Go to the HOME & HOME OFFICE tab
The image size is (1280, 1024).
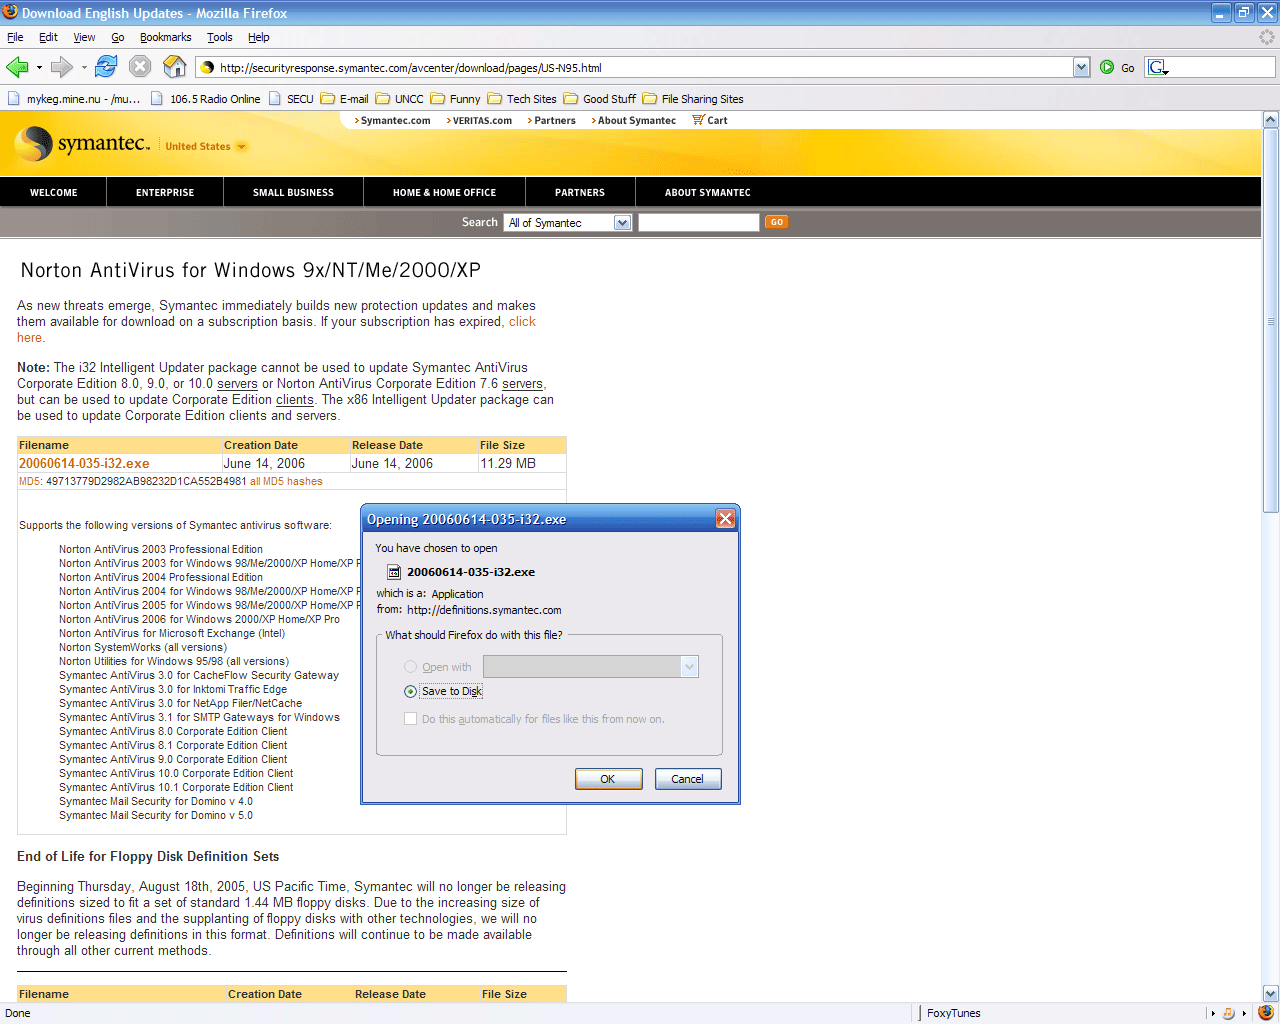point(444,192)
